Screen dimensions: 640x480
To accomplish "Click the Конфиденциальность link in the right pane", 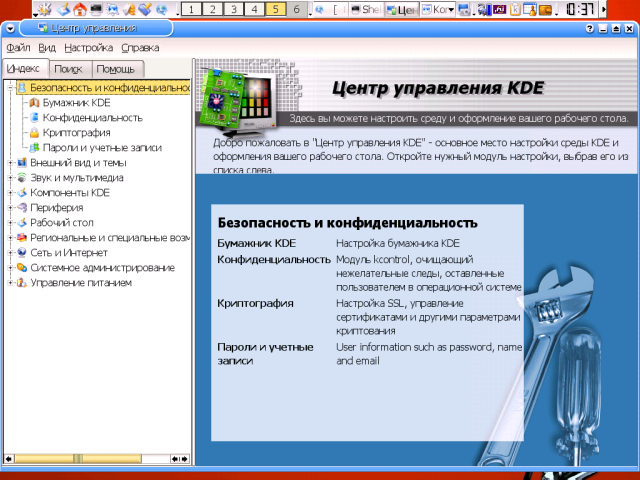I will click(x=273, y=259).
